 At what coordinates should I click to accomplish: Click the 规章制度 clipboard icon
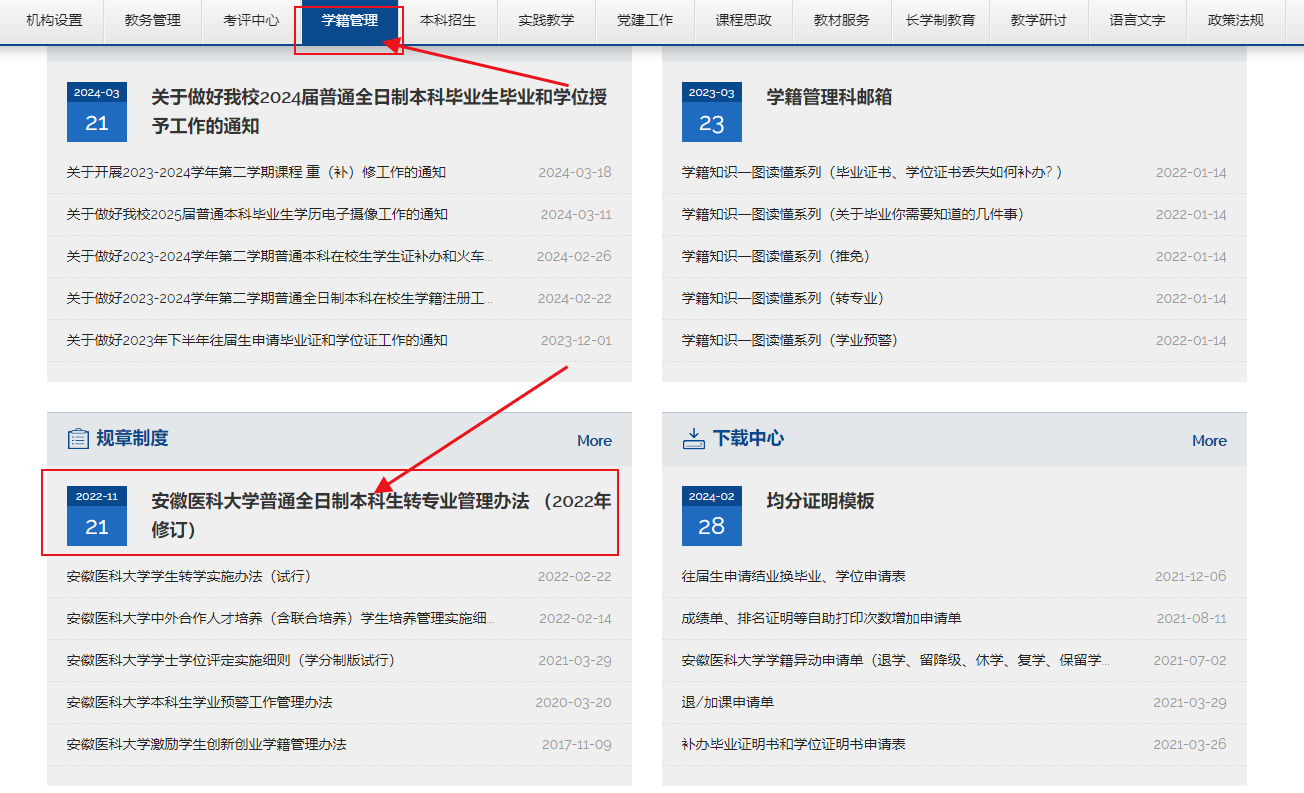(x=78, y=439)
